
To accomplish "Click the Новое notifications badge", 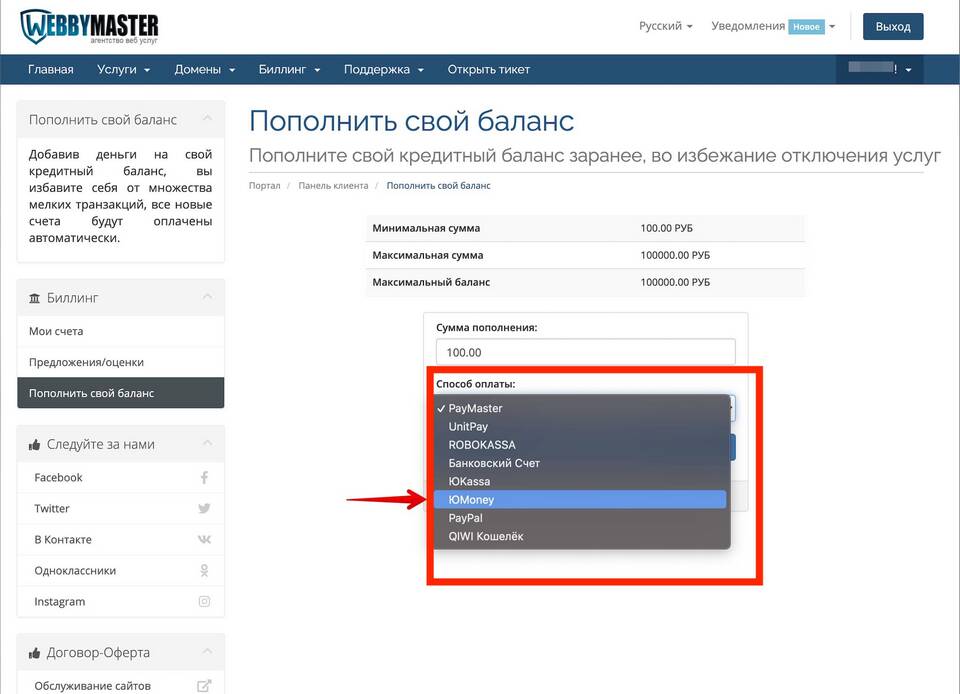I will click(806, 27).
